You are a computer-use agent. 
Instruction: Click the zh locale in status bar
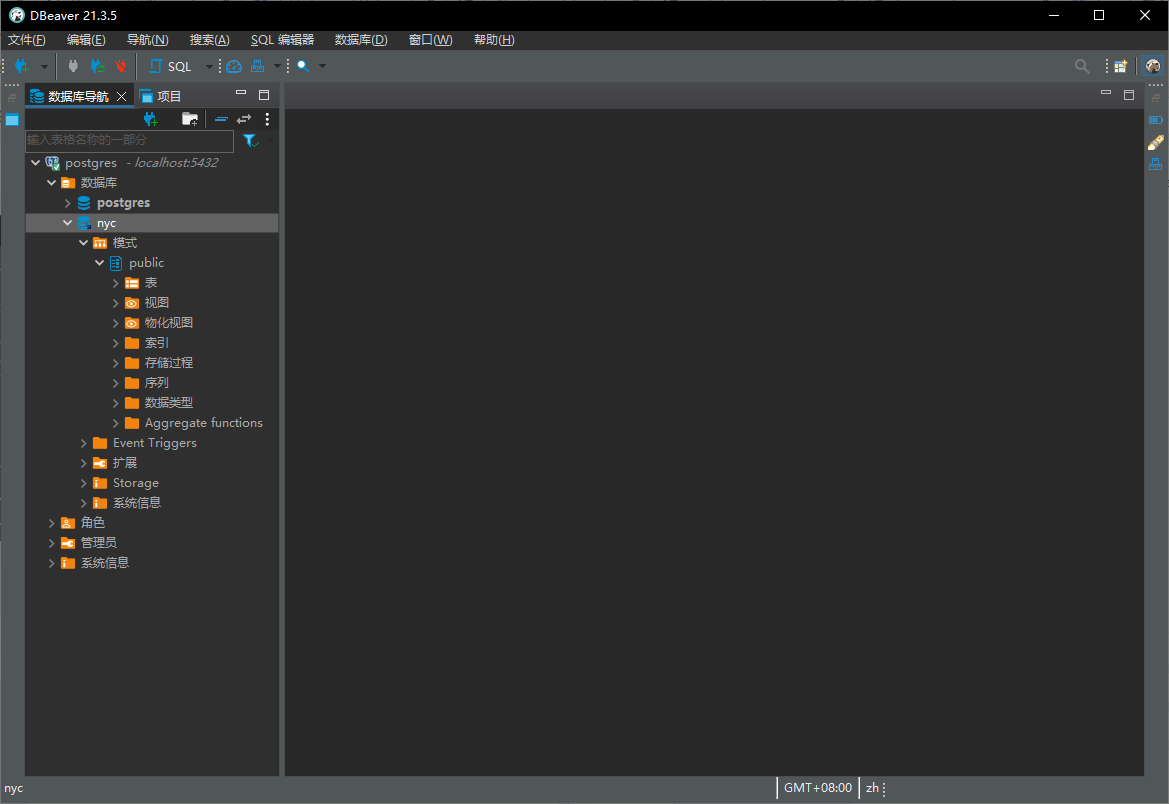point(872,788)
